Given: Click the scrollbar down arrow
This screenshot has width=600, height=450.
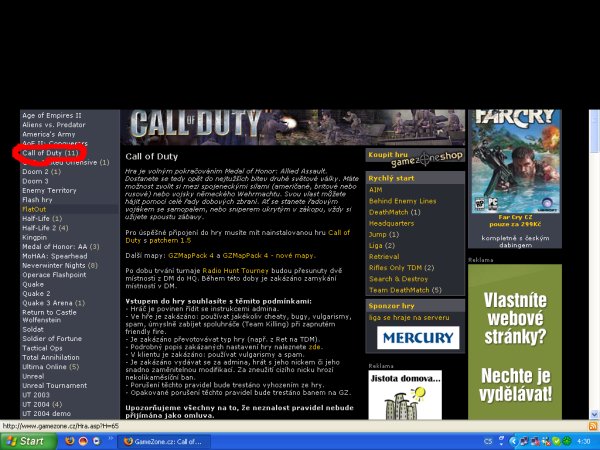Looking at the screenshot, I should (594, 414).
